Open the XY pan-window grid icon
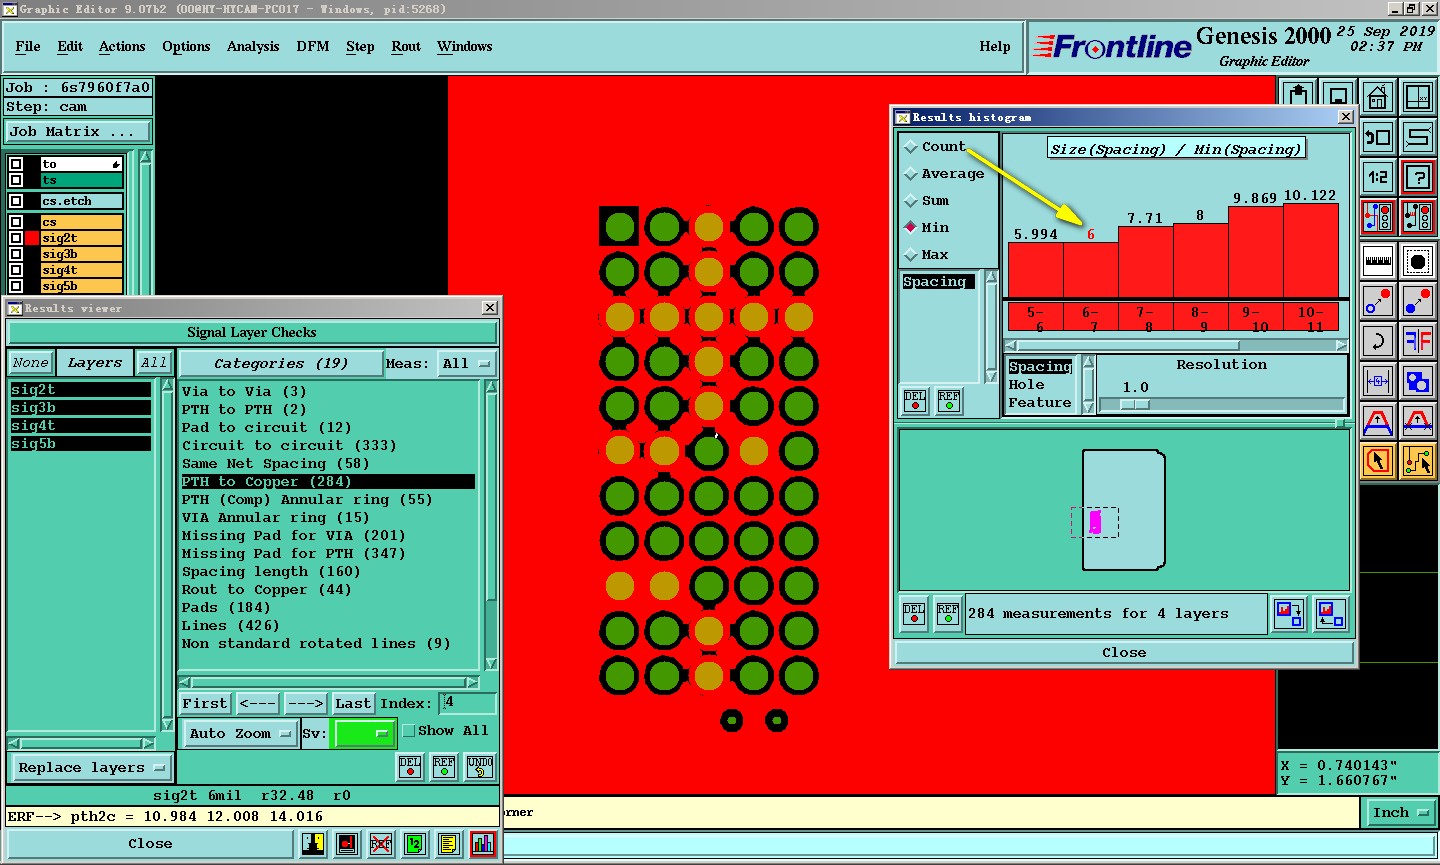The width and height of the screenshot is (1440, 865). pos(1418,97)
